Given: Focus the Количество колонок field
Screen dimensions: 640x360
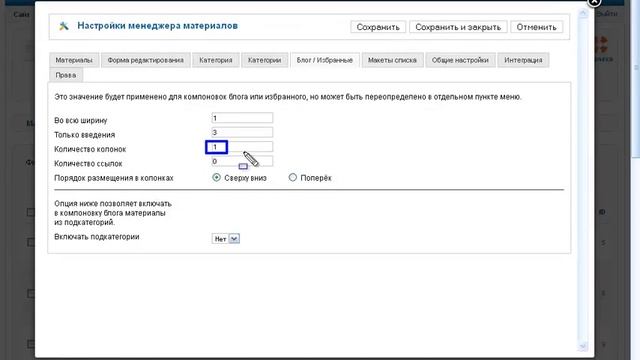Looking at the screenshot, I should click(242, 147).
